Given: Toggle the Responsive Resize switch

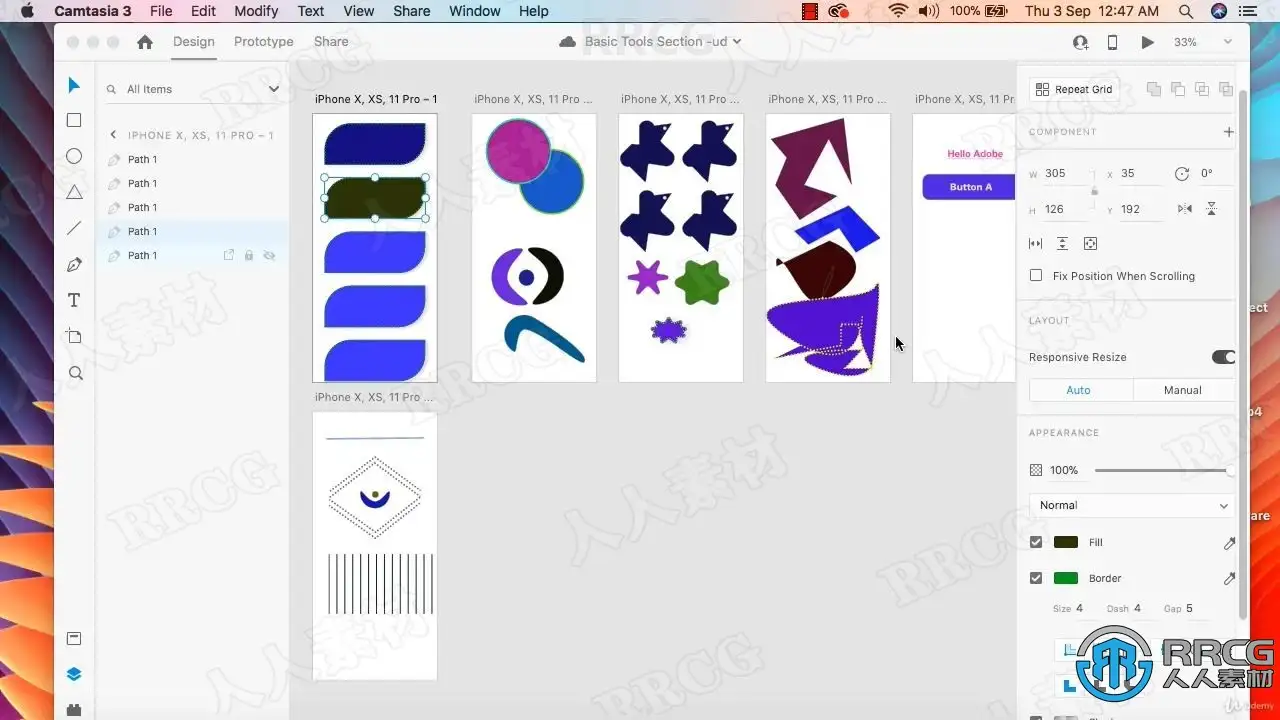Looking at the screenshot, I should coord(1223,357).
